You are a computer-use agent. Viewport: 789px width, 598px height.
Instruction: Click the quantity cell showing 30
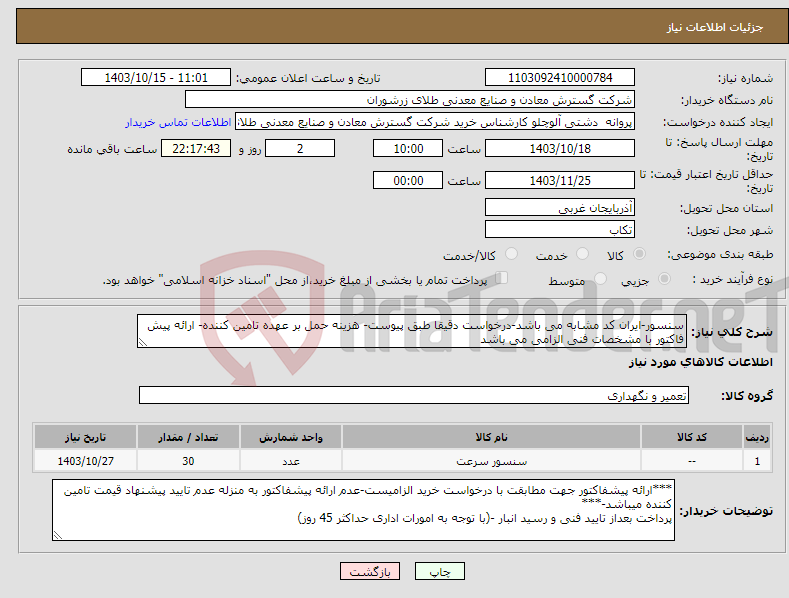point(188,461)
